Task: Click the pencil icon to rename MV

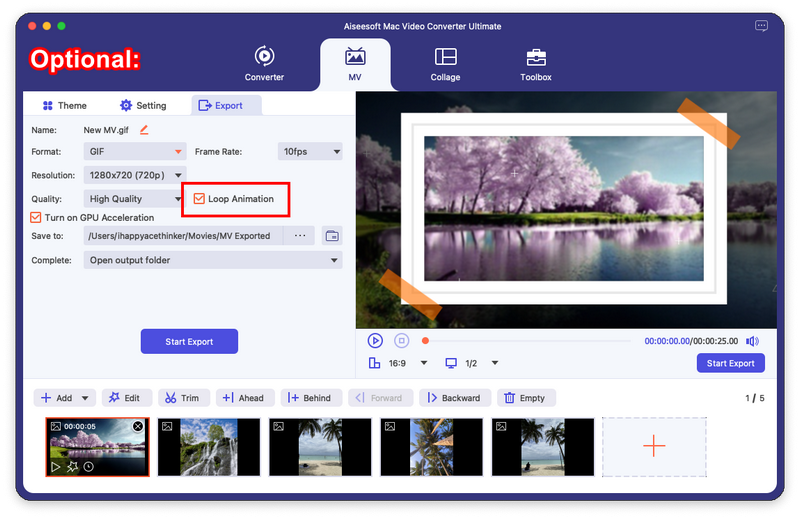Action: 144,130
